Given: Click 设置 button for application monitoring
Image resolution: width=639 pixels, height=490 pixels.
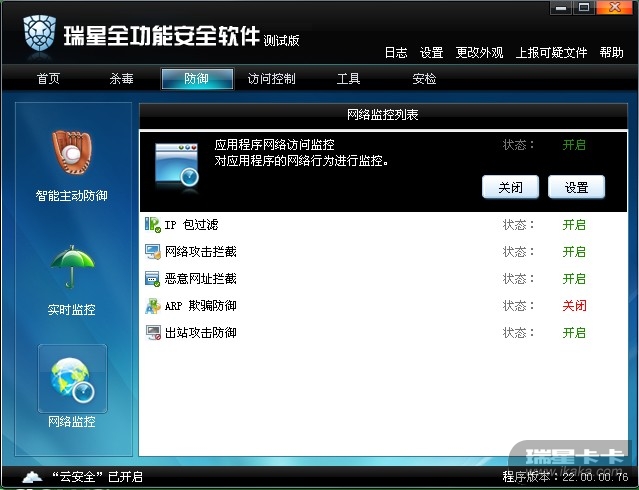Looking at the screenshot, I should 576,187.
